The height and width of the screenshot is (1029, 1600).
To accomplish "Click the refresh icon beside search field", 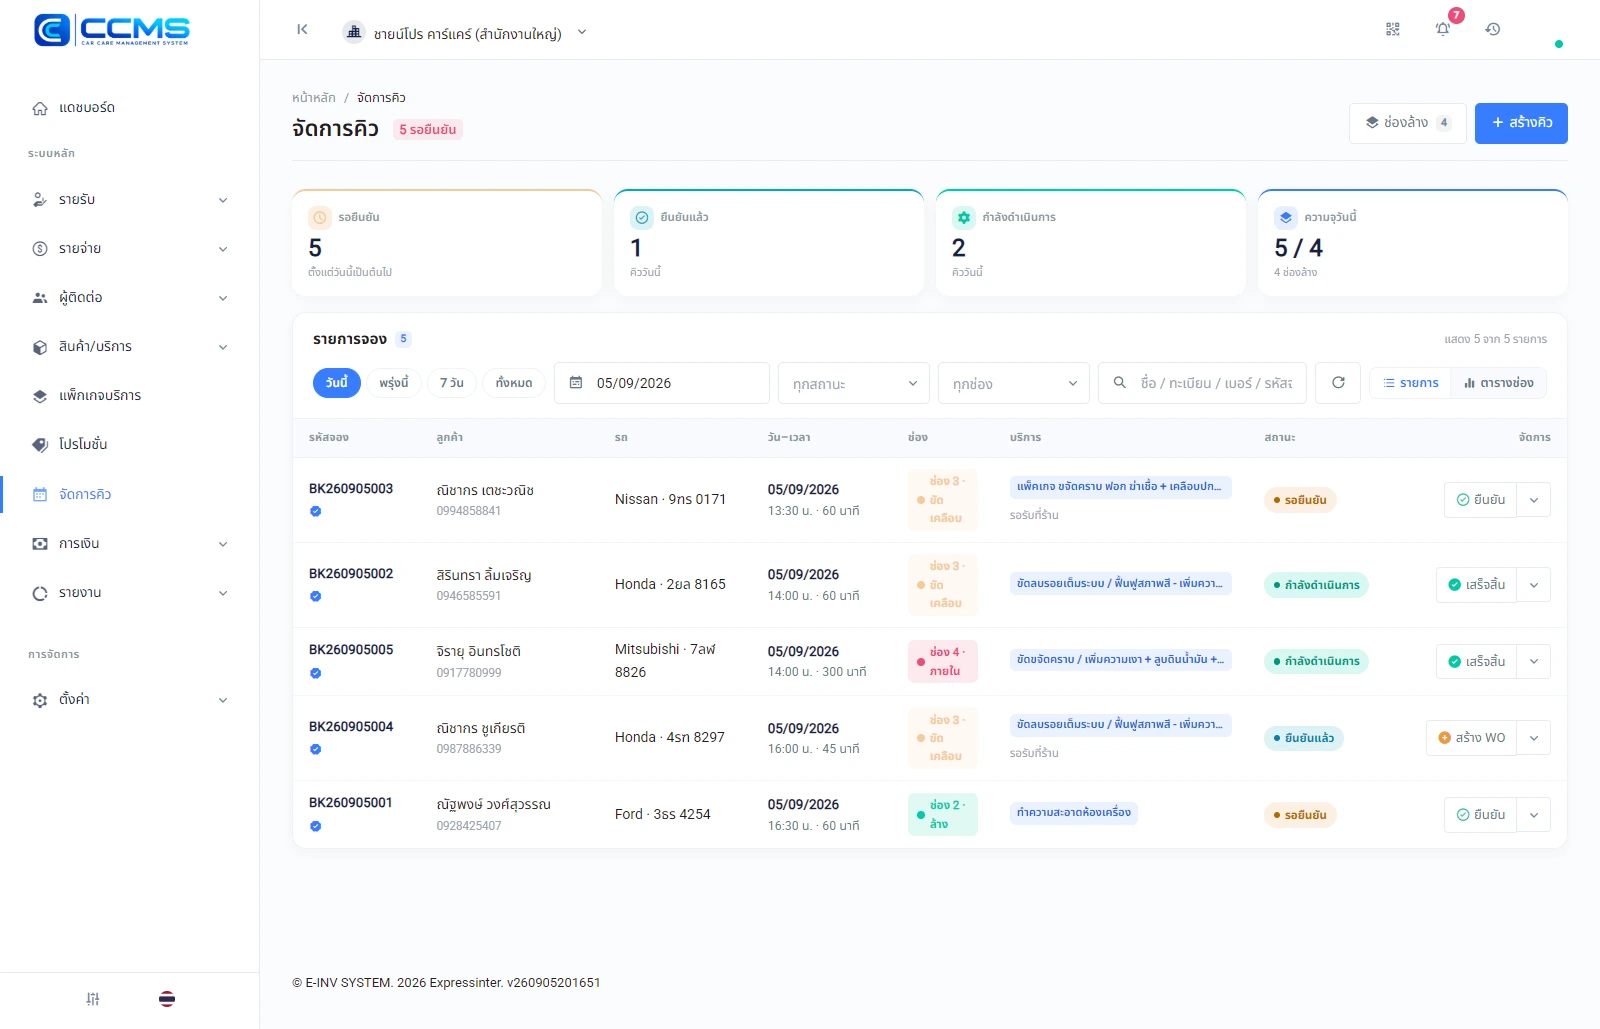I will (1338, 383).
